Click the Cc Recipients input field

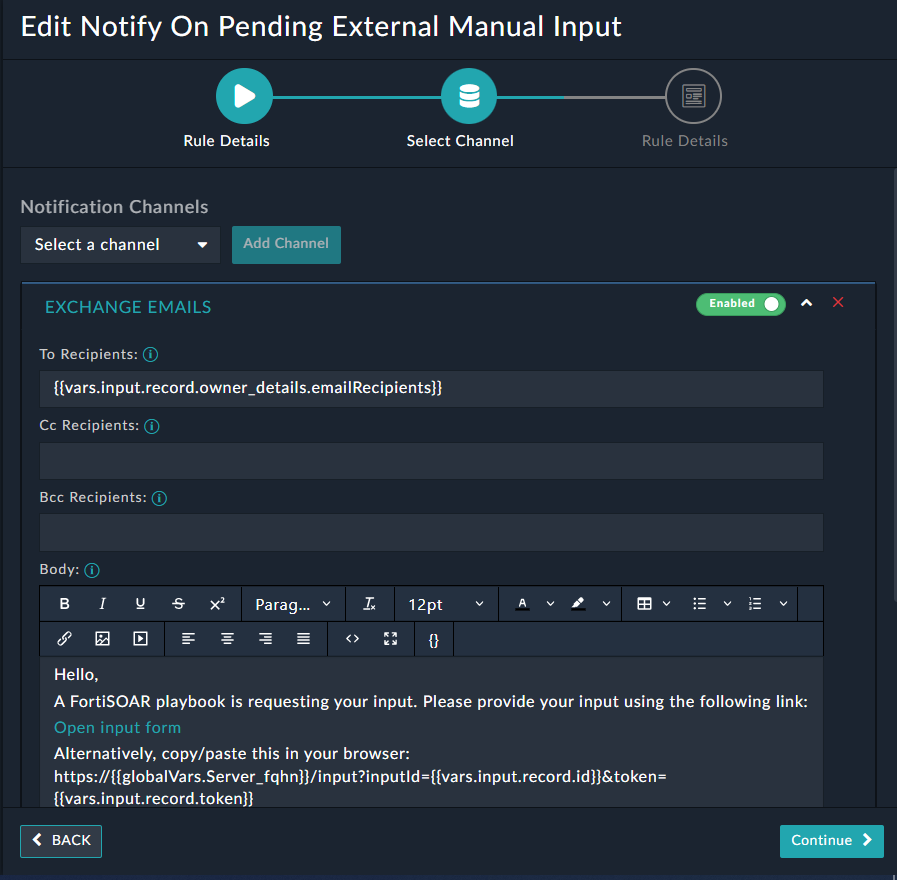[430, 461]
